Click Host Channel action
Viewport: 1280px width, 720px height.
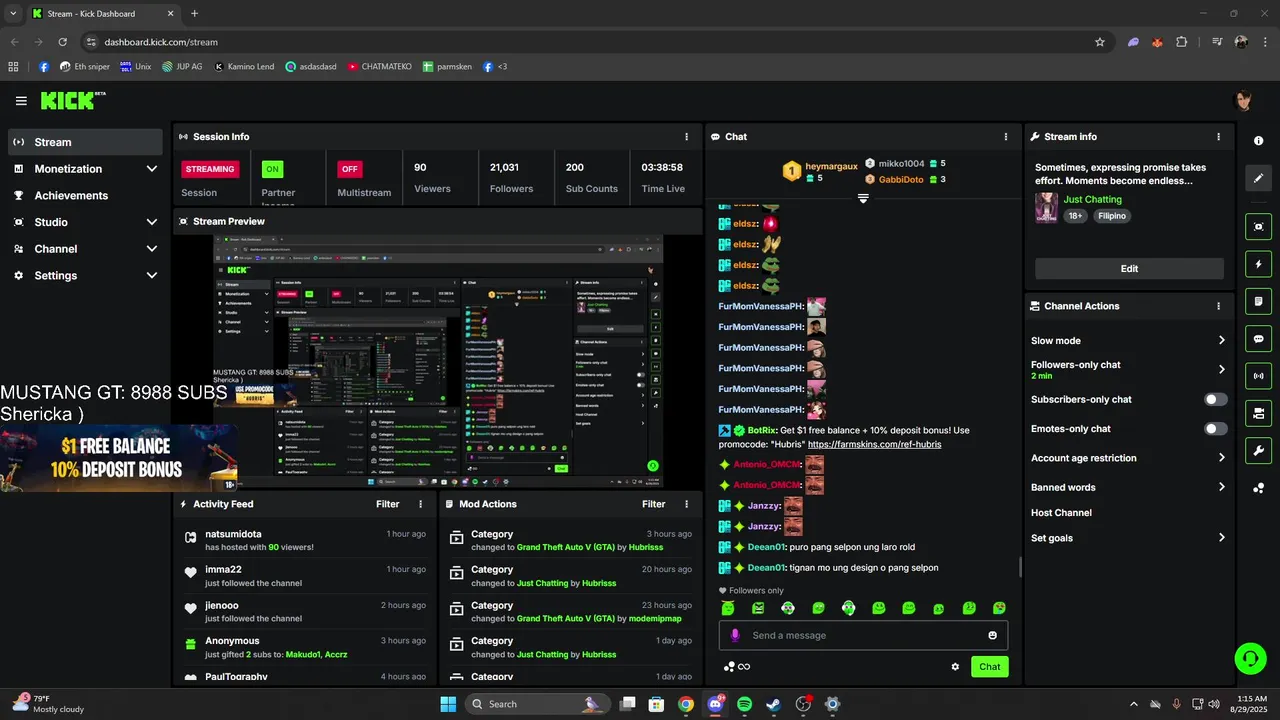pyautogui.click(x=1061, y=513)
